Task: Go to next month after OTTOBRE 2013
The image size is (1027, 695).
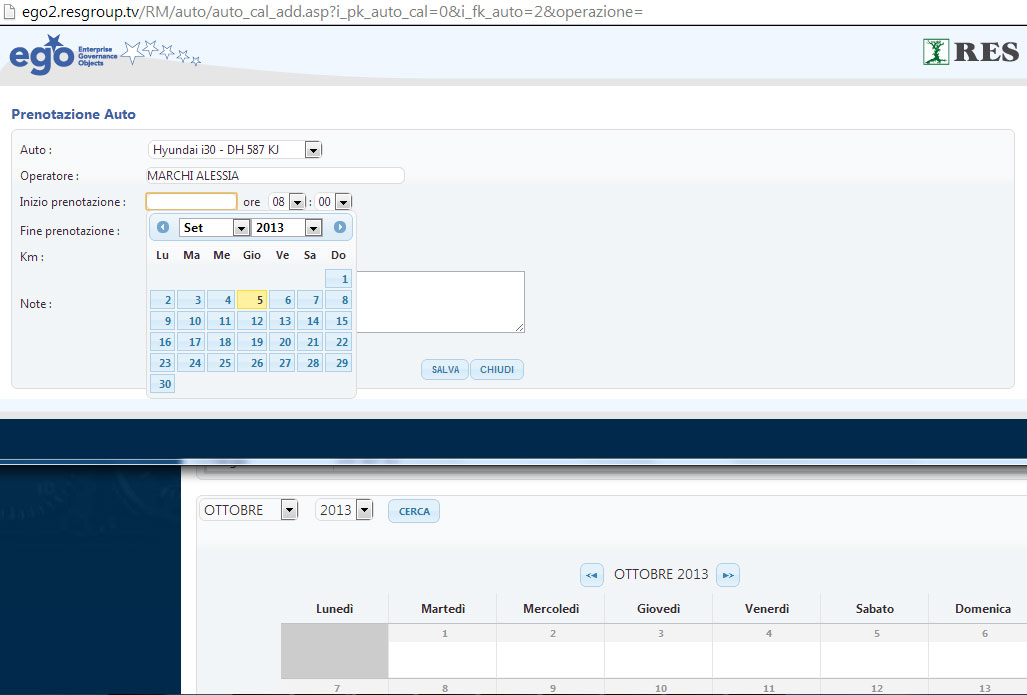Action: (x=728, y=575)
